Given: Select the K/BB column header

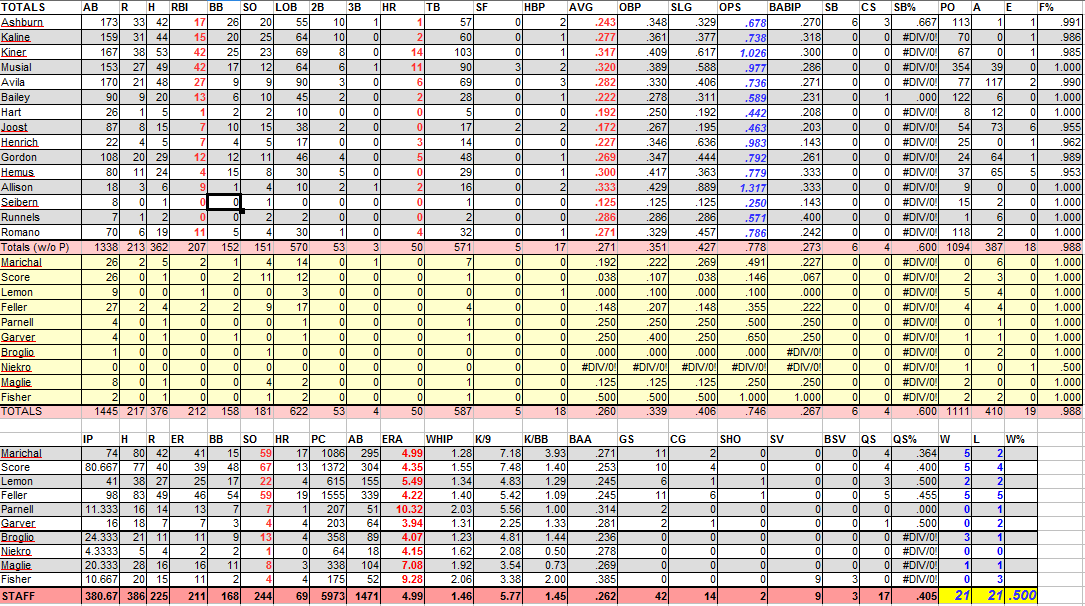Looking at the screenshot, I should click(545, 439).
